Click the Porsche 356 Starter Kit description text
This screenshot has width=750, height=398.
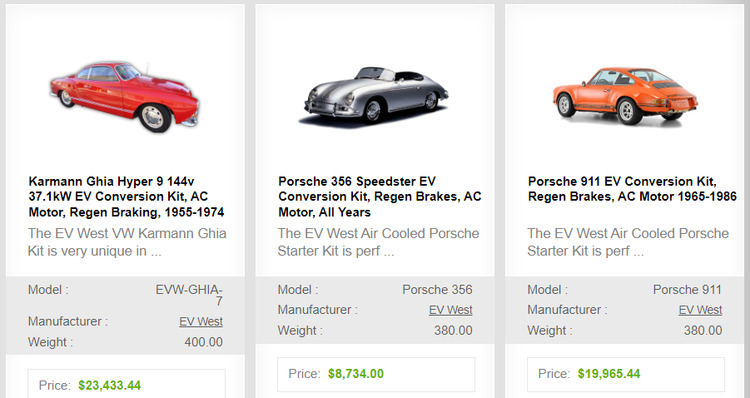point(378,242)
